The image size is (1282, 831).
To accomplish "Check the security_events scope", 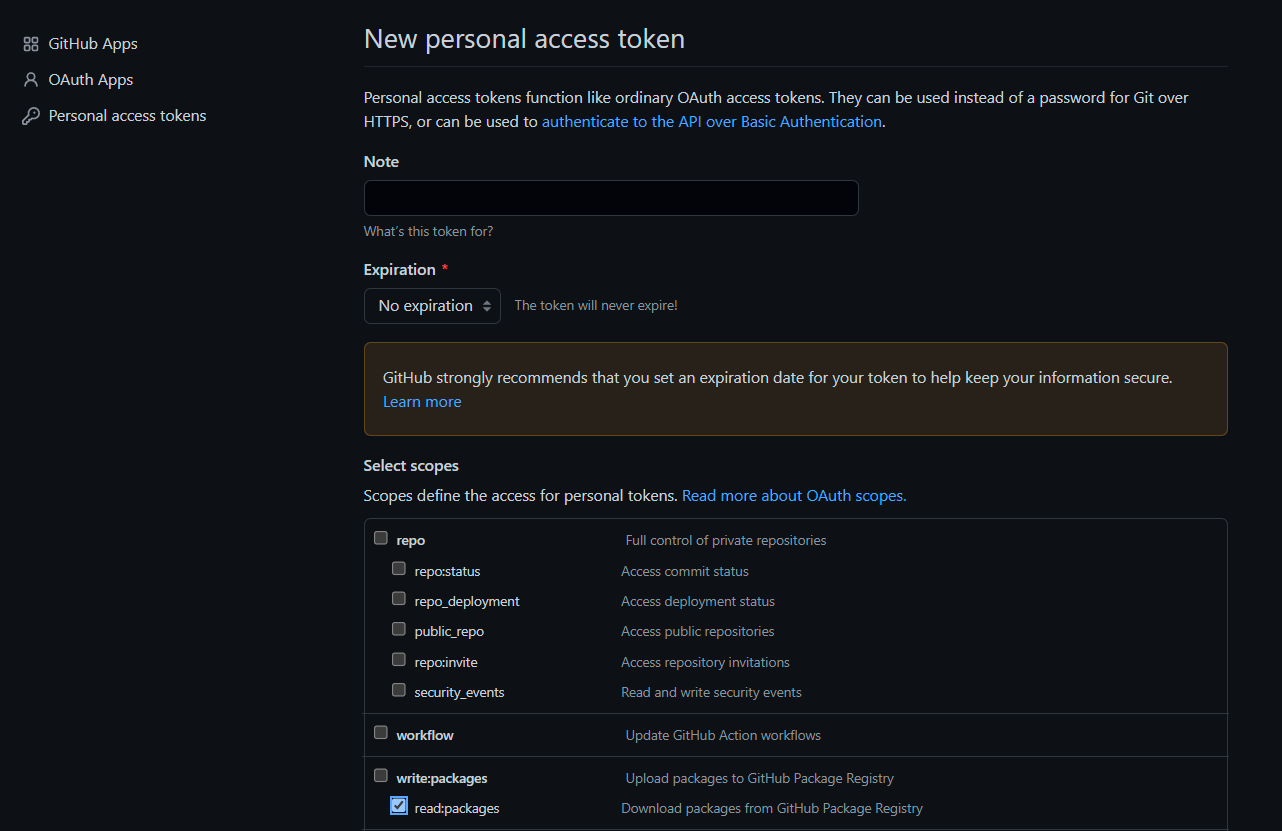I will coord(399,690).
